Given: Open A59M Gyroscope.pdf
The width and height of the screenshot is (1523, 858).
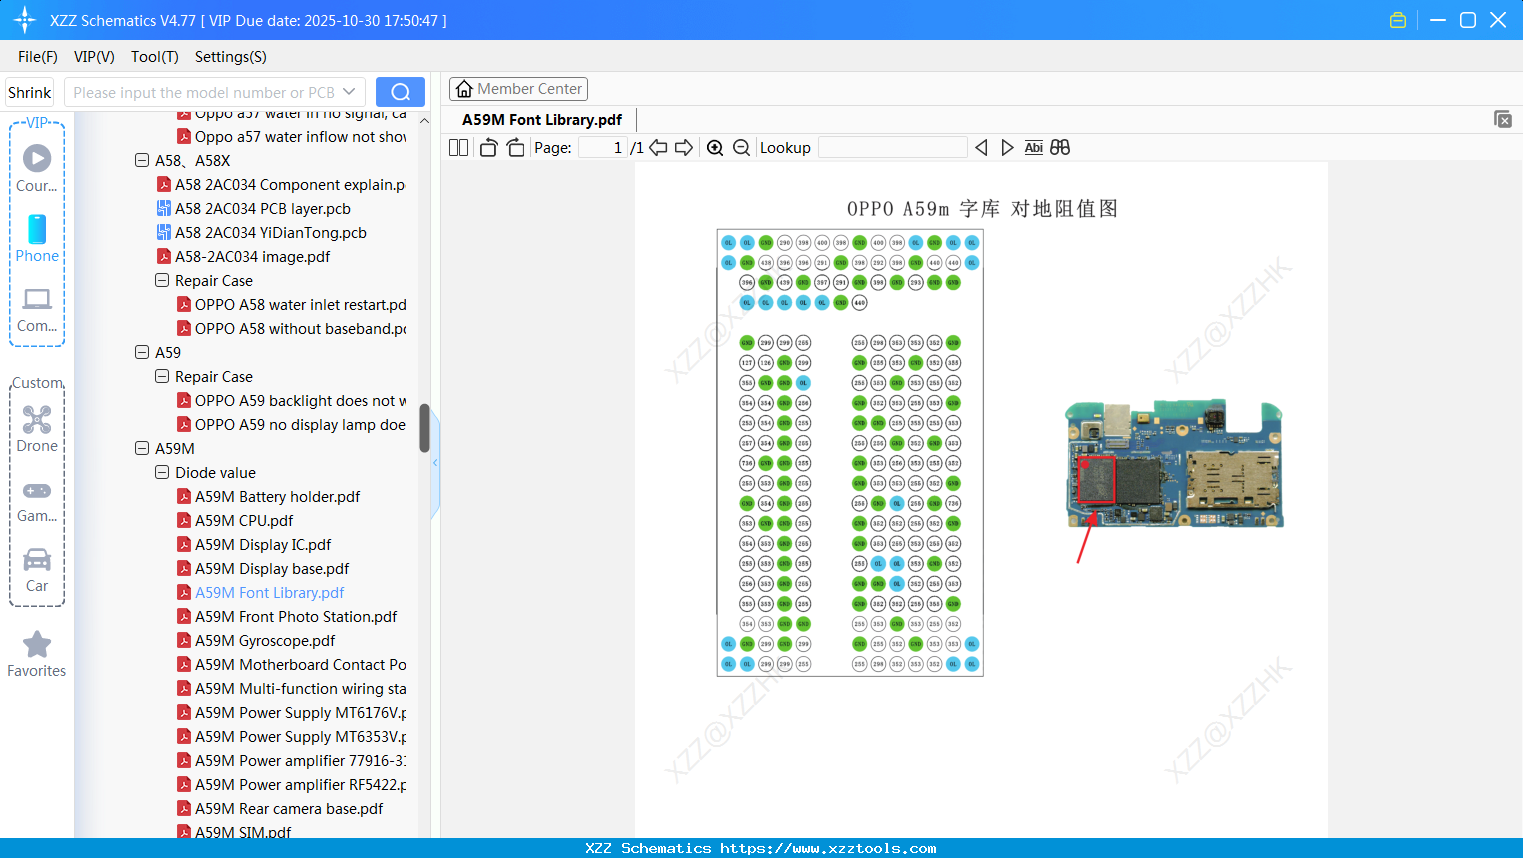Looking at the screenshot, I should point(256,640).
